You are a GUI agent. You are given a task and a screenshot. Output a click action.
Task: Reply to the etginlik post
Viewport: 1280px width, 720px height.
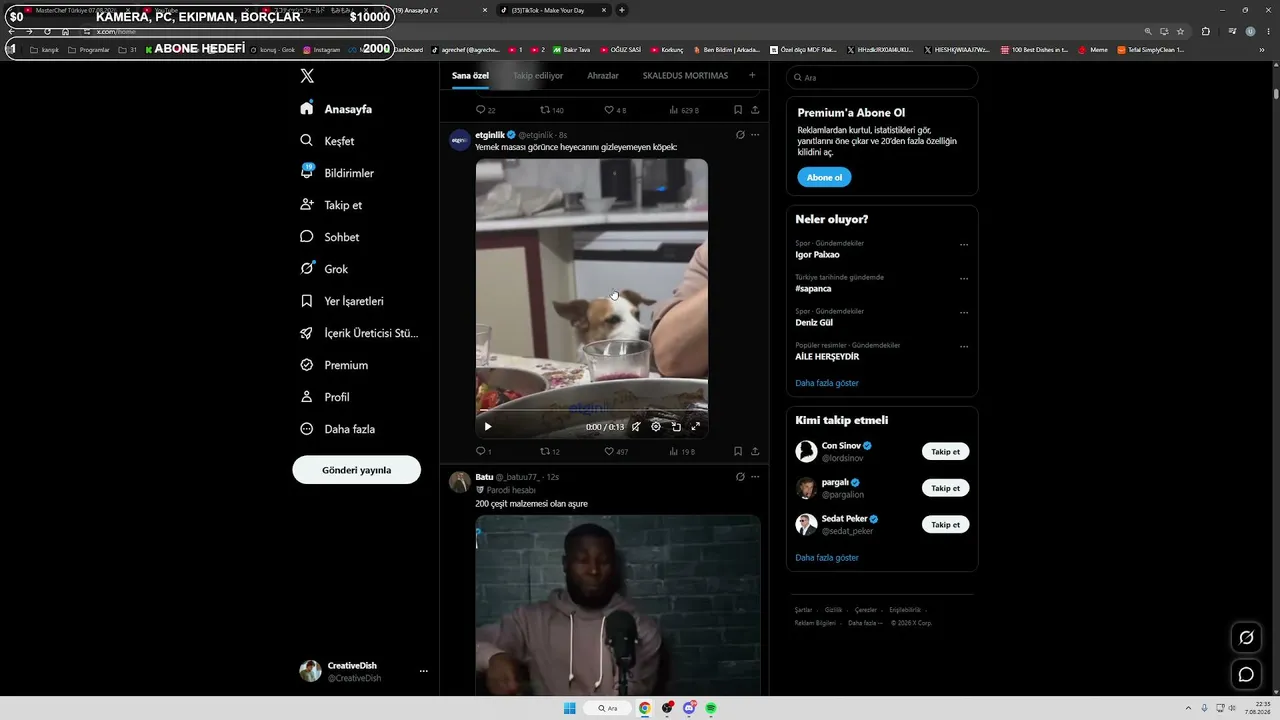pos(484,452)
